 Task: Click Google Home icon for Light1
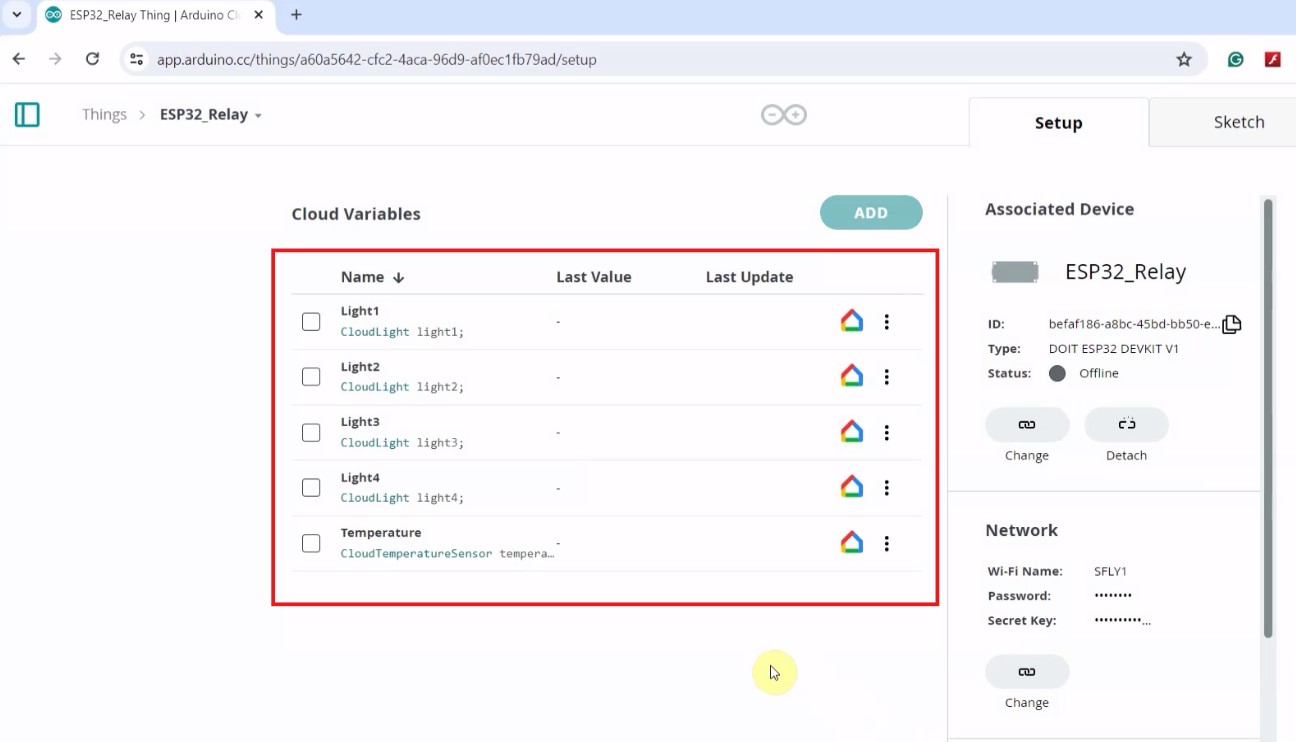click(x=851, y=321)
